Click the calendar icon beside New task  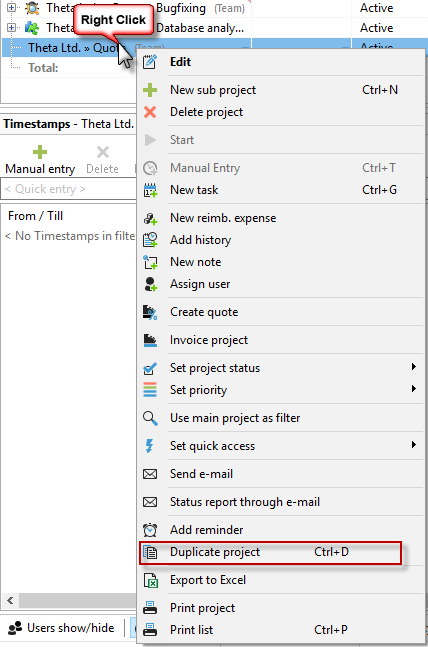pos(150,190)
